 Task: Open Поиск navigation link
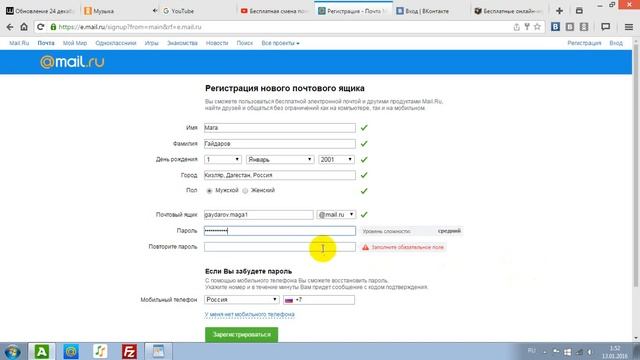coord(244,43)
